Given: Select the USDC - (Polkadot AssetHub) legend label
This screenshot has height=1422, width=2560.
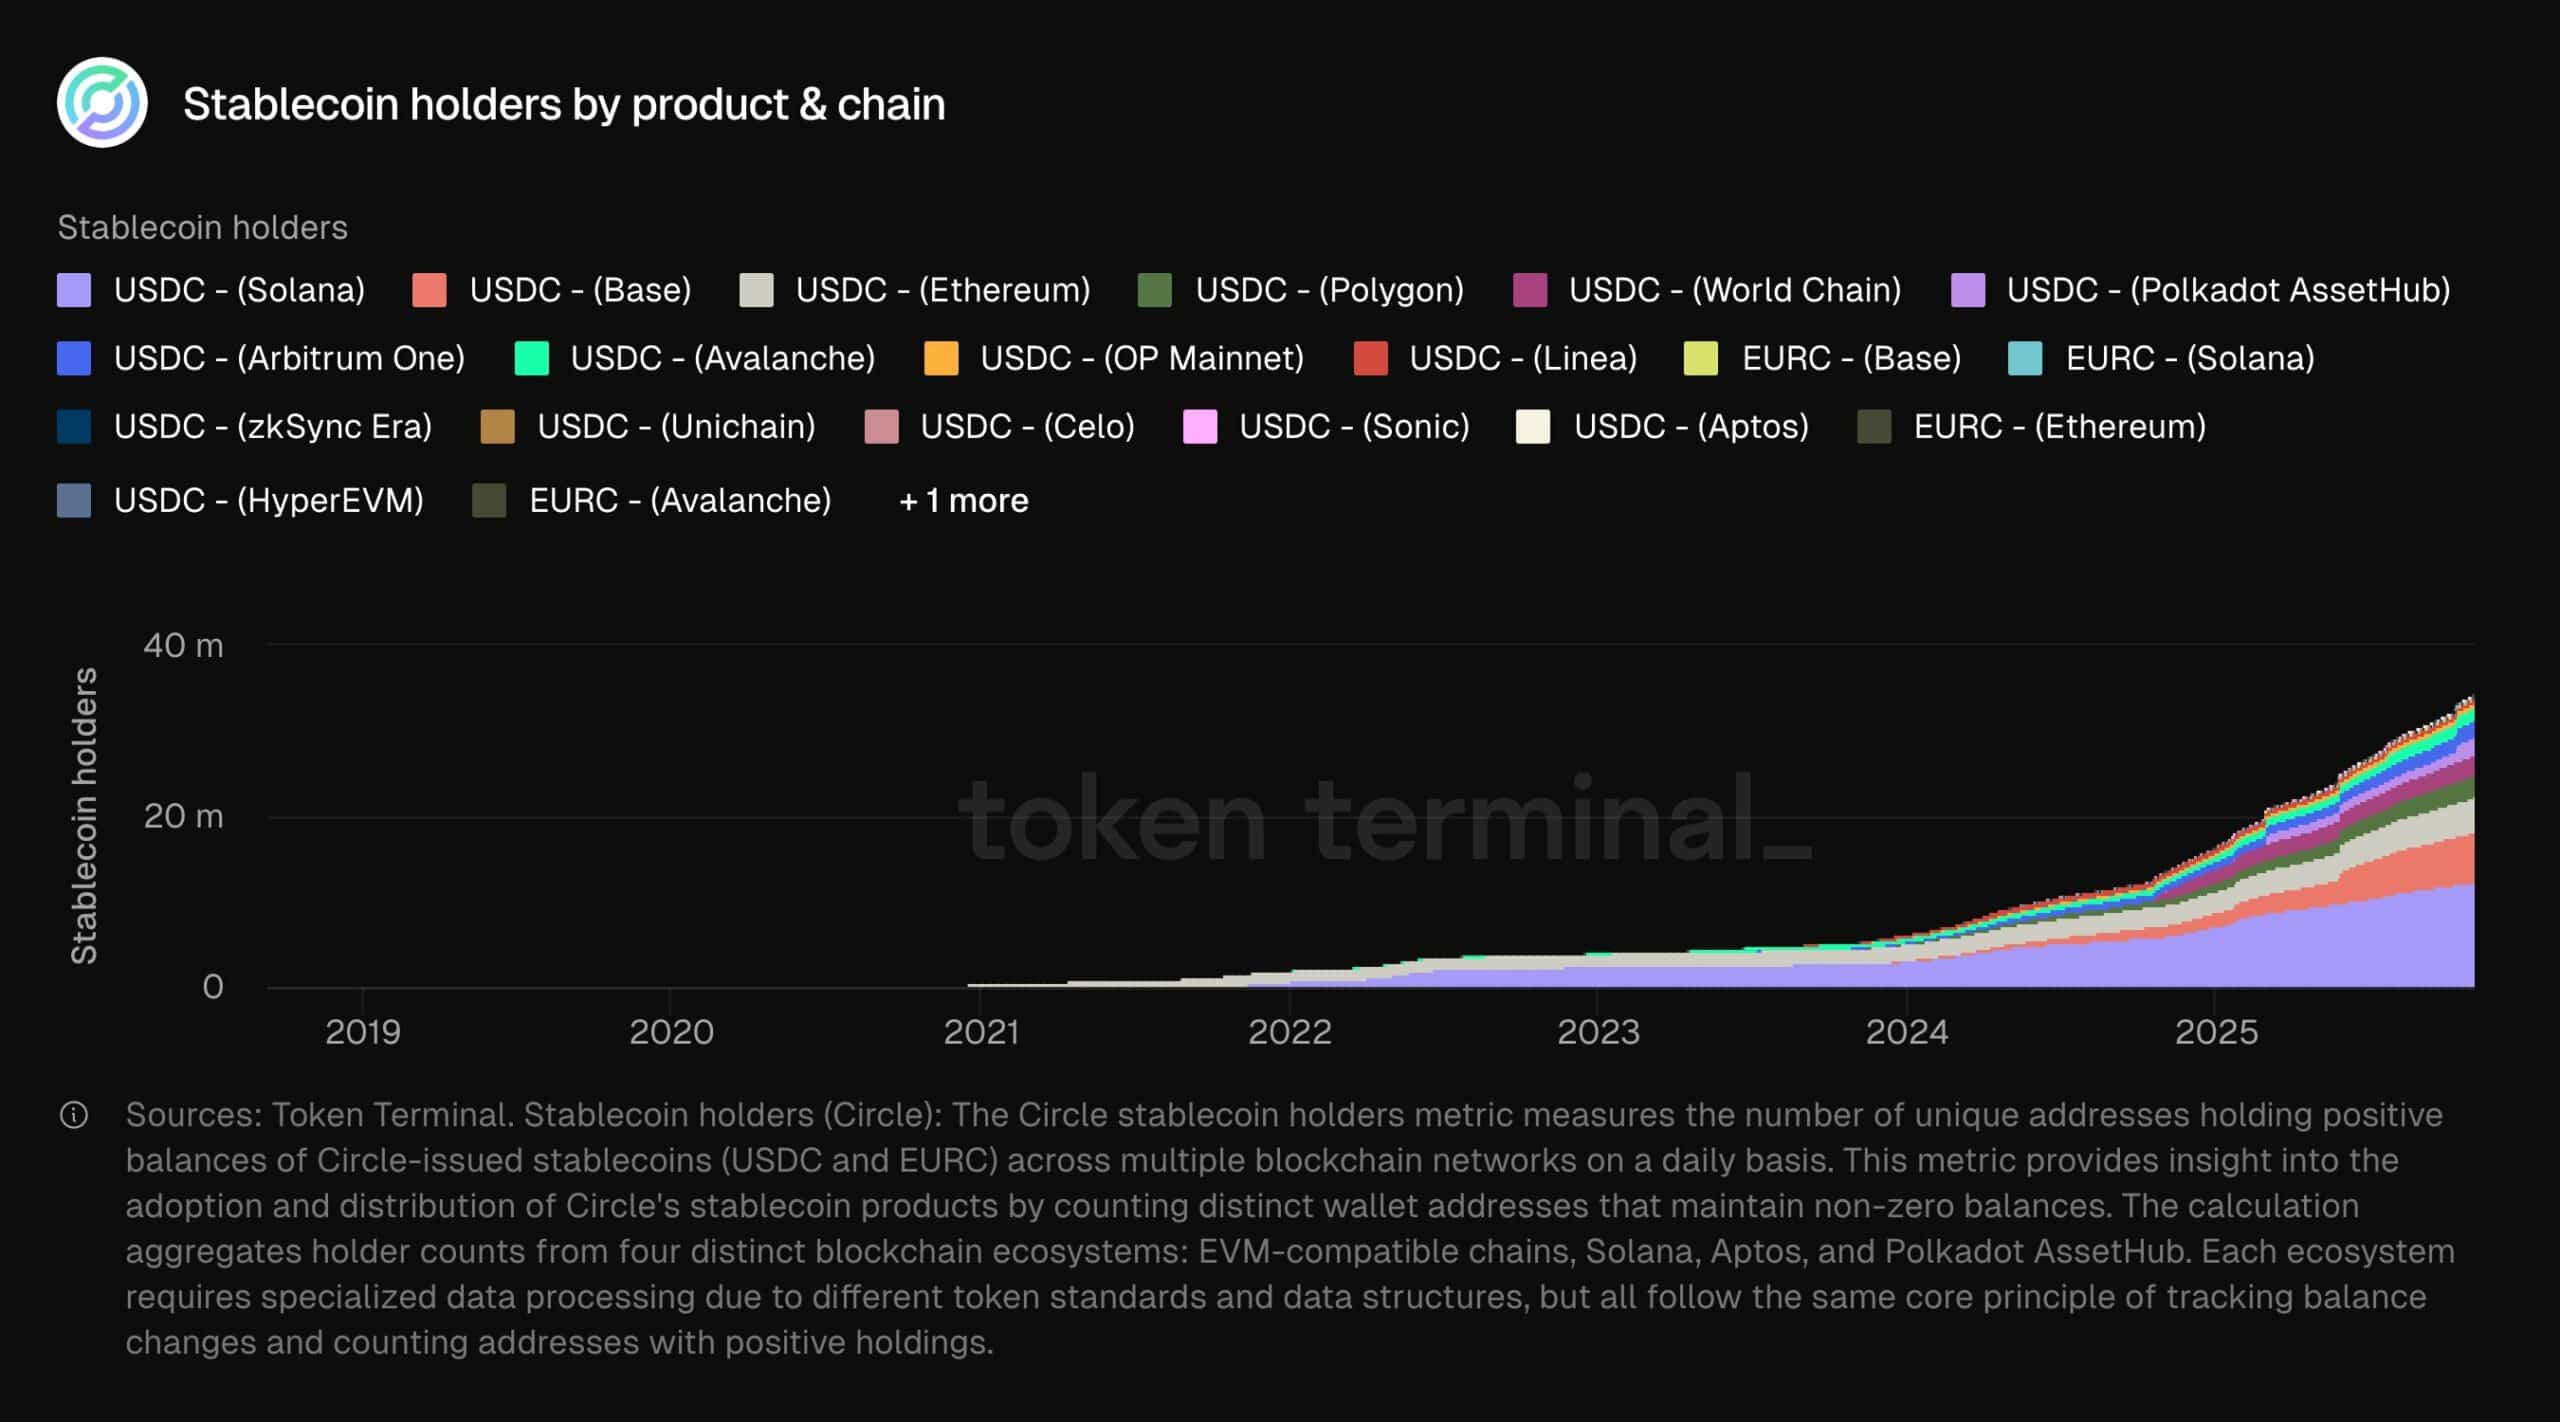Looking at the screenshot, I should point(2228,290).
